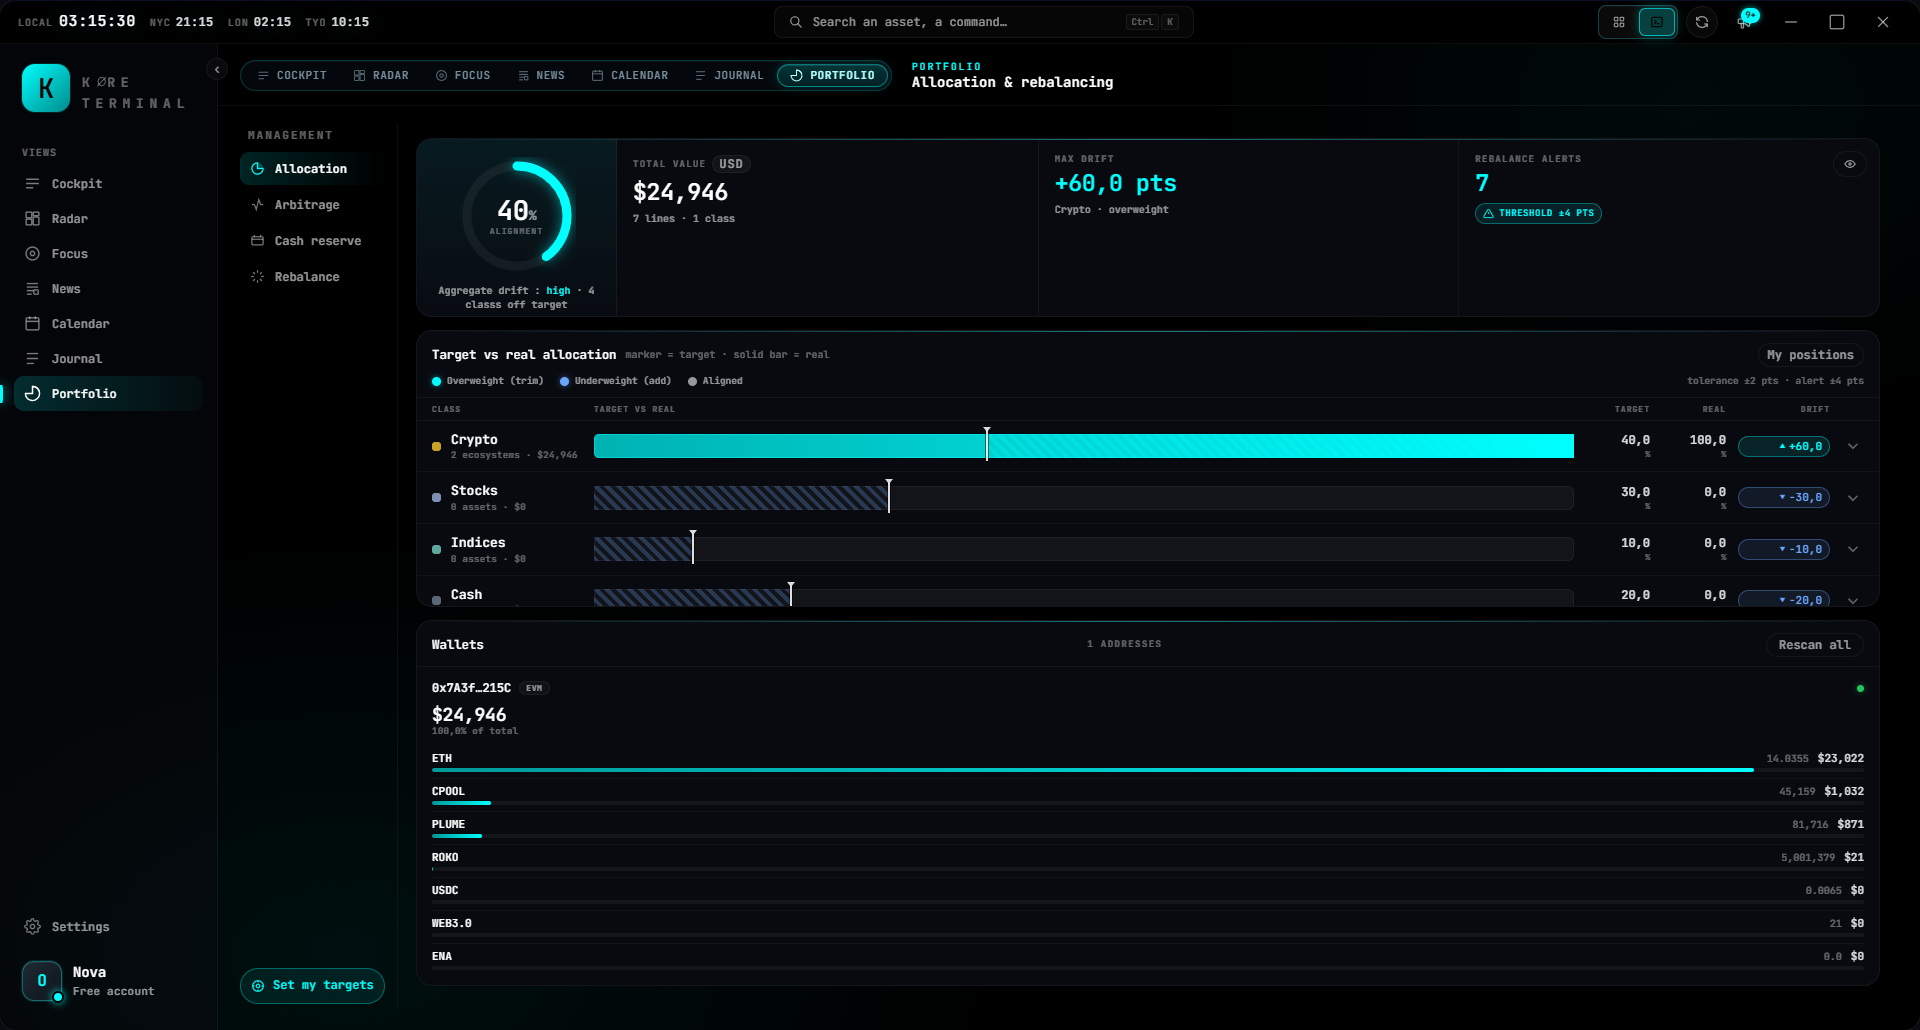Select the ENA holding row

coord(1147,961)
